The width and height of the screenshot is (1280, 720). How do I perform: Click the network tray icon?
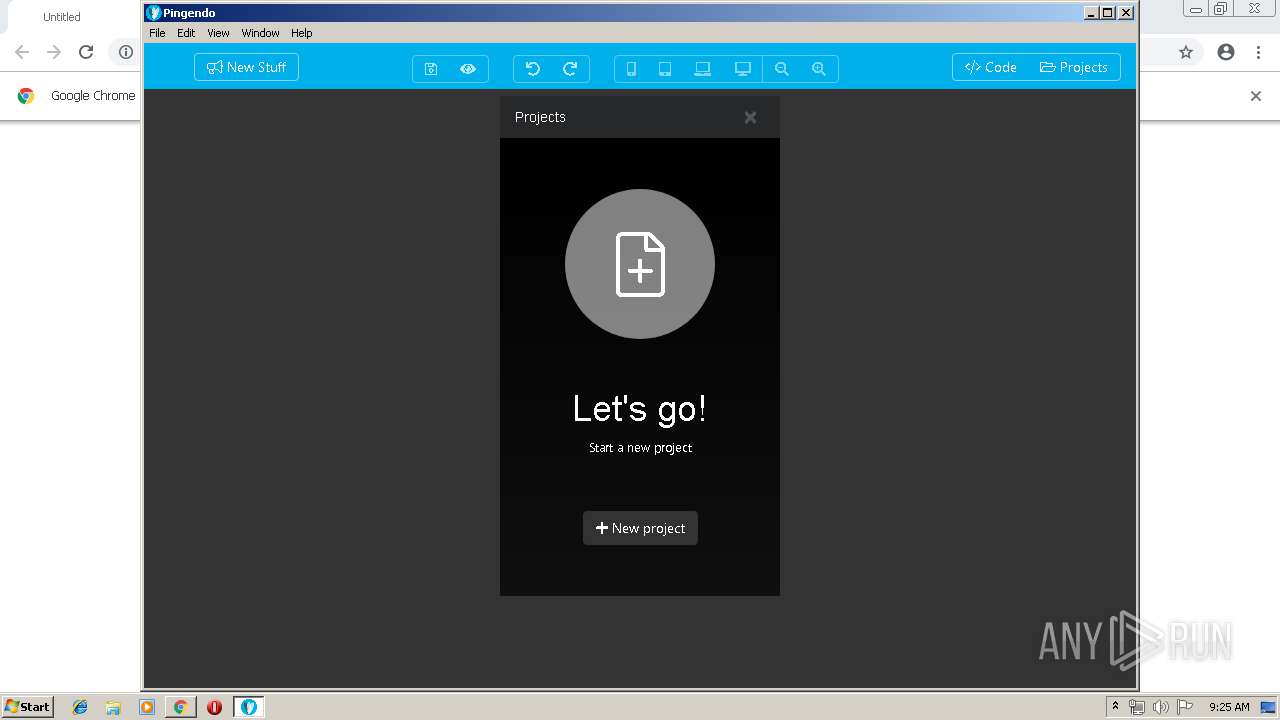[1137, 707]
